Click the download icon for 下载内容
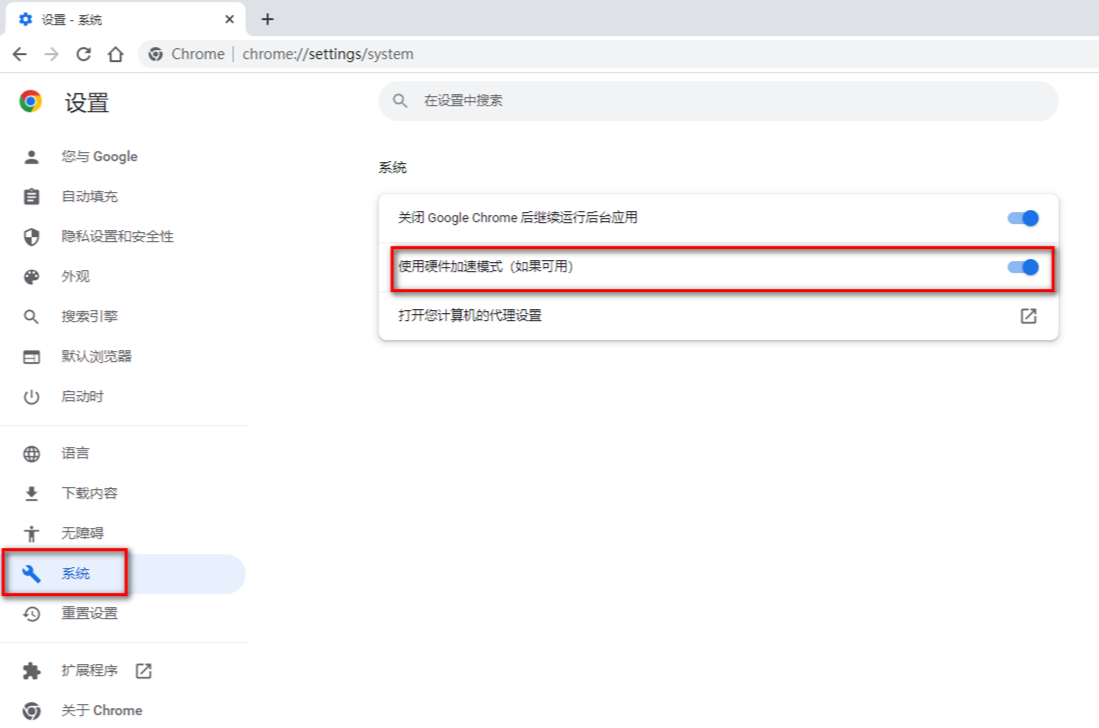Viewport: 1099px width, 728px height. (32, 494)
